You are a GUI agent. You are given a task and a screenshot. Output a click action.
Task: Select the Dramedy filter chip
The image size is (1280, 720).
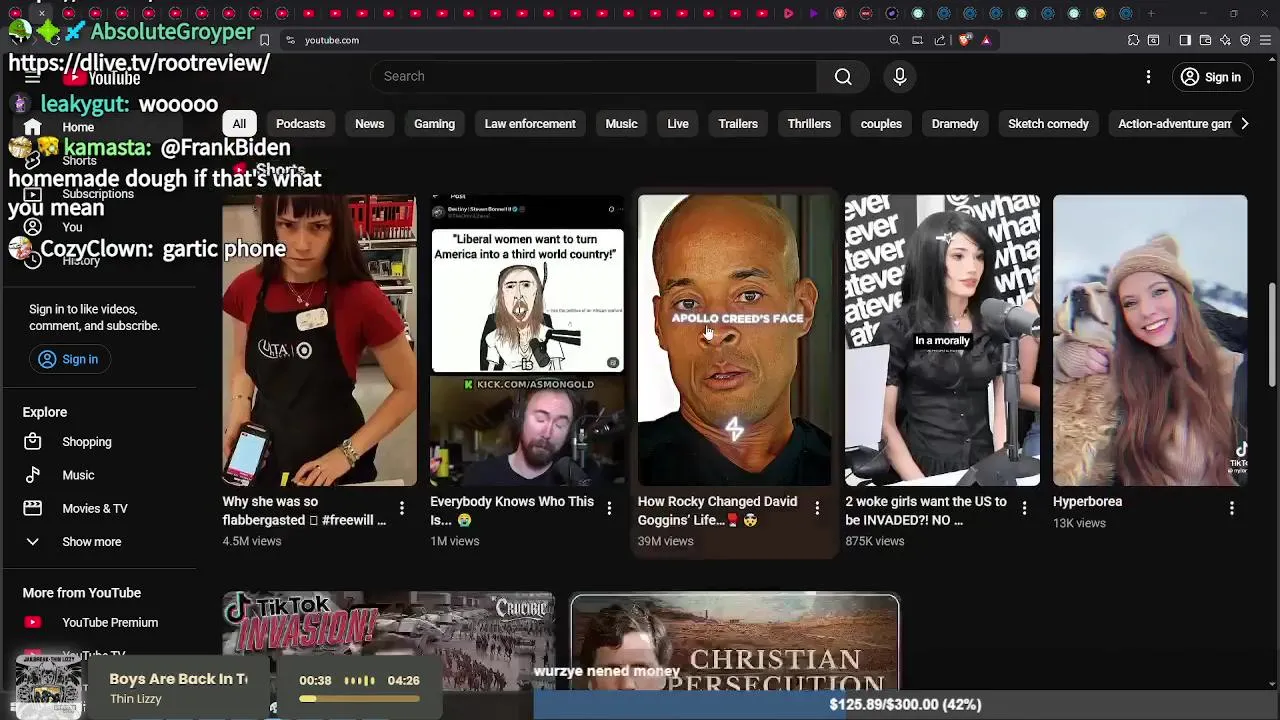click(955, 124)
